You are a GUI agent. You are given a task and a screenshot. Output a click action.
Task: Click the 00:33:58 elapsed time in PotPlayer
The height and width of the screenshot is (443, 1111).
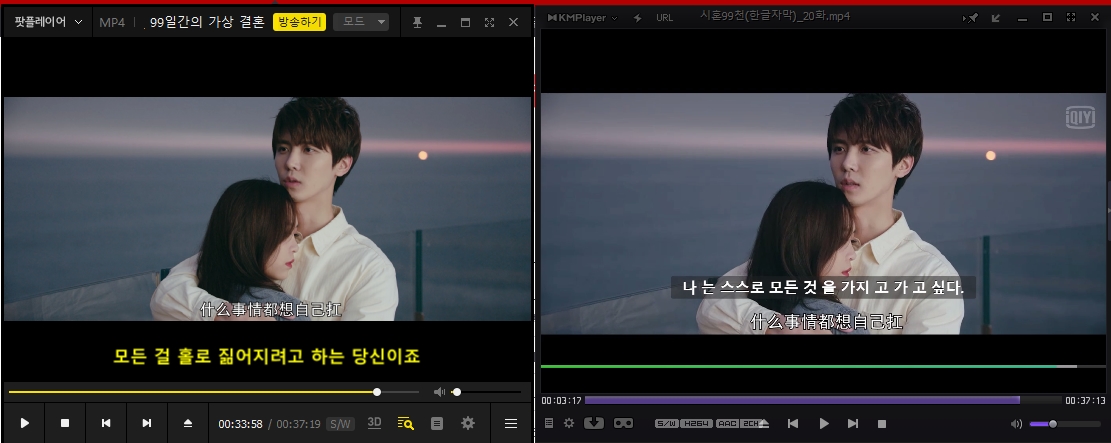coord(240,424)
